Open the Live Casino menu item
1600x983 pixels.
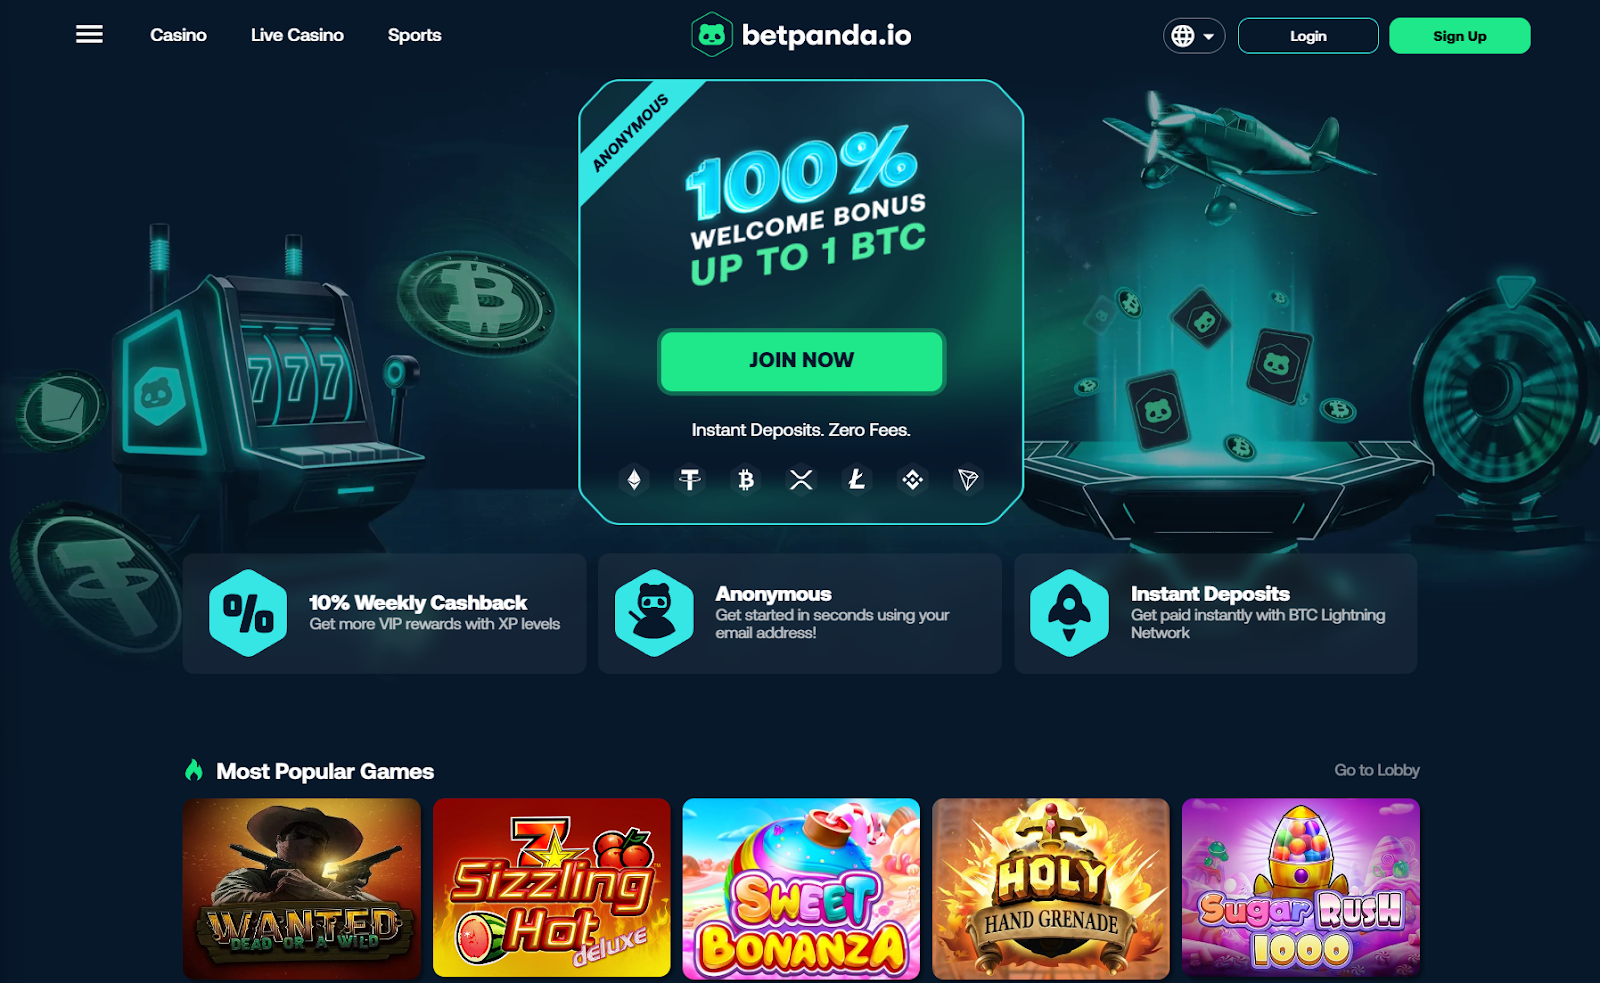[x=297, y=35]
